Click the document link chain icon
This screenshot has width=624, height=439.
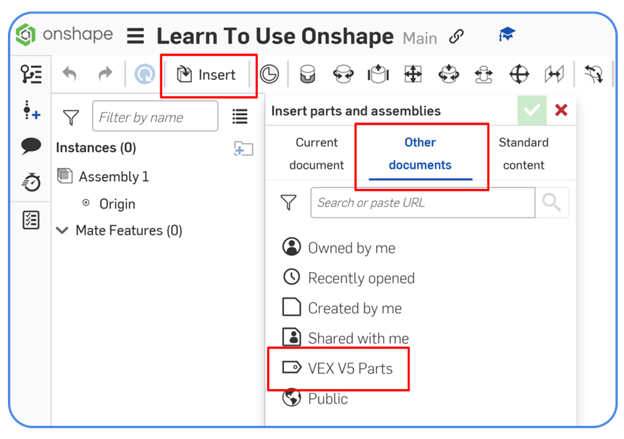click(456, 37)
